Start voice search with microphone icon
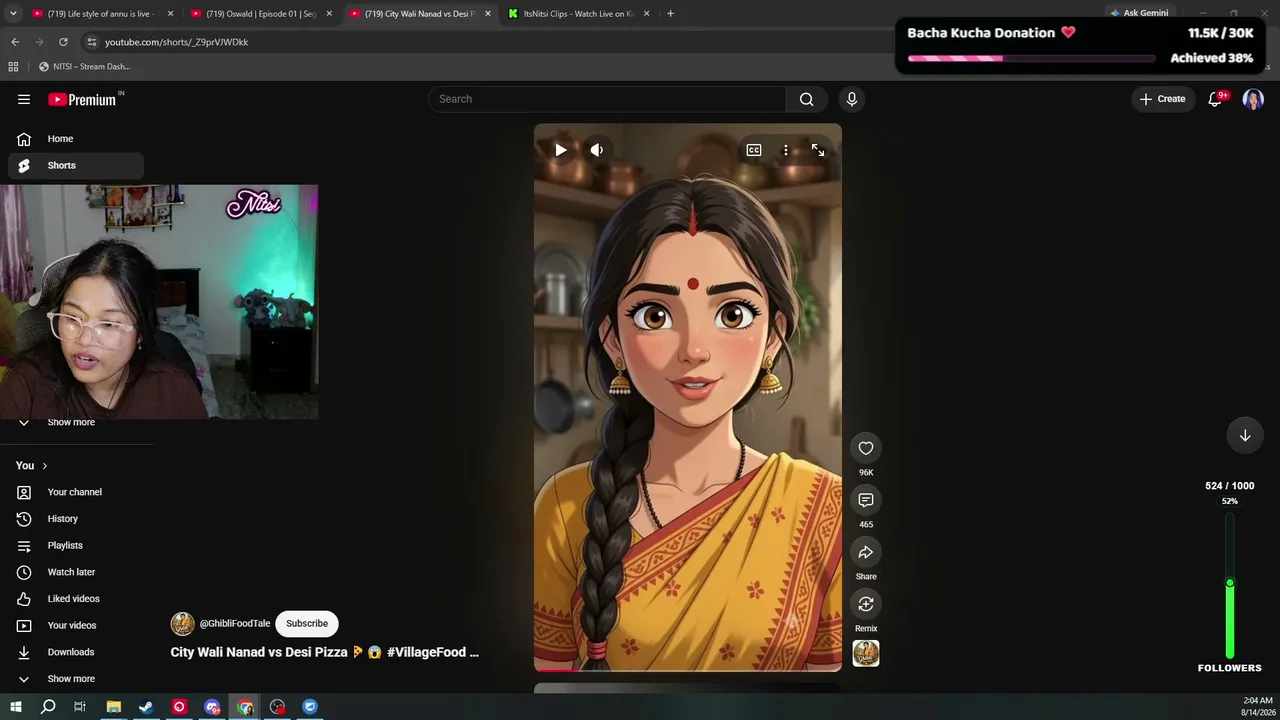The height and width of the screenshot is (720, 1280). (x=852, y=99)
